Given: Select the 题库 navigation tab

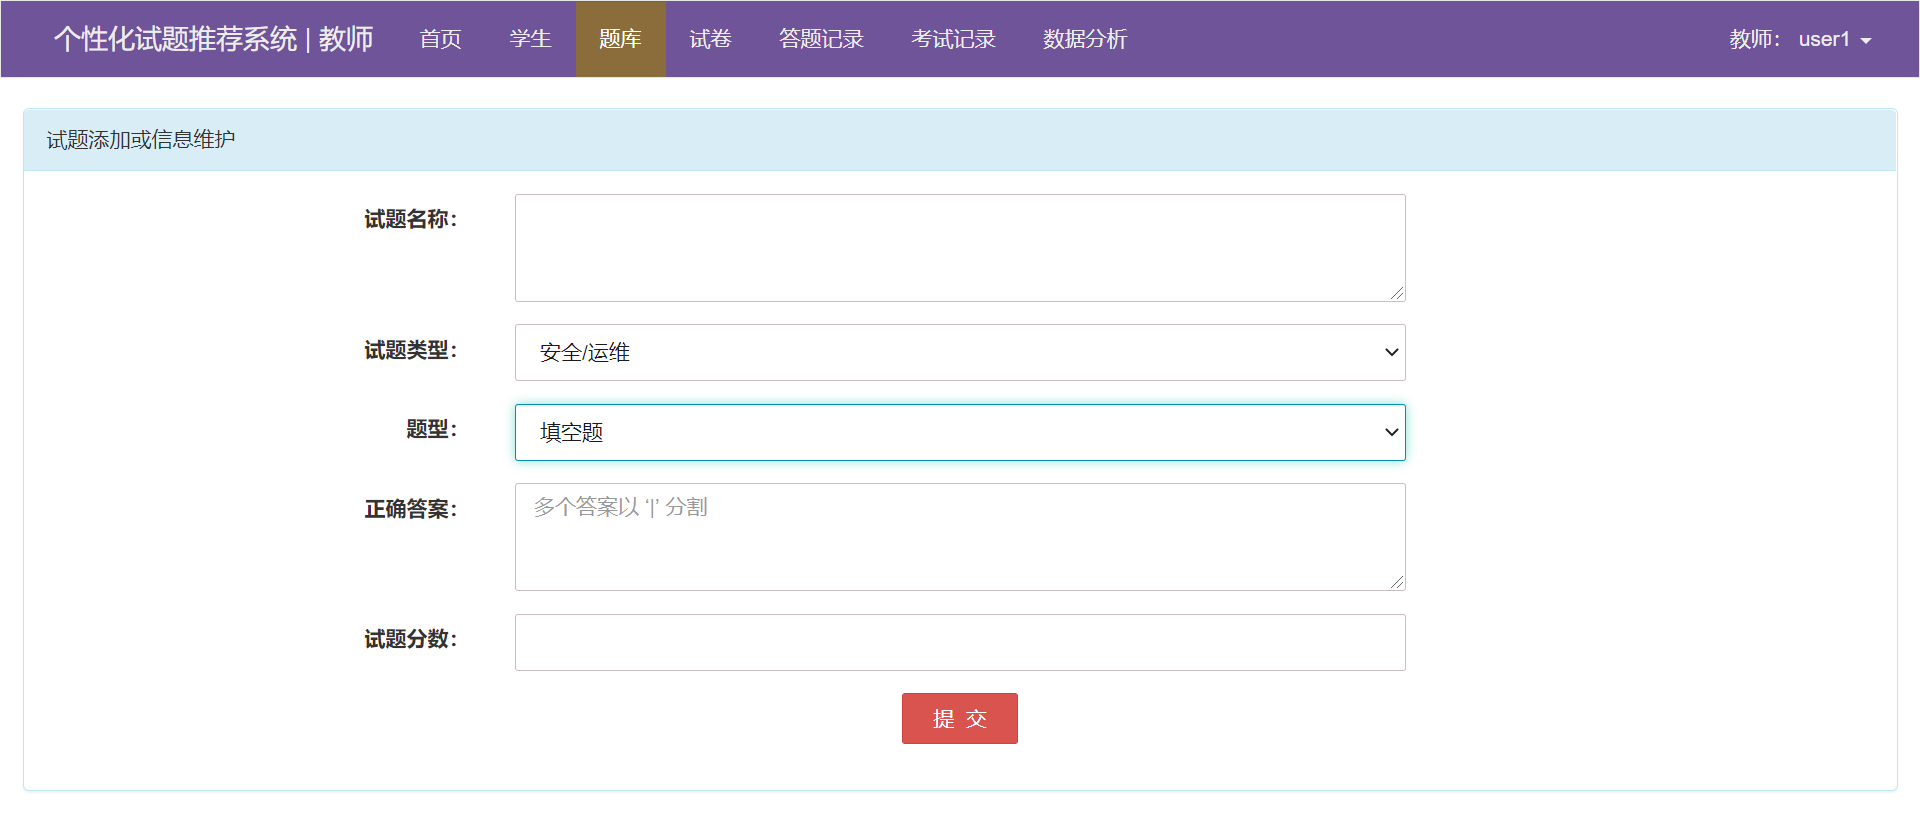Looking at the screenshot, I should pos(620,39).
